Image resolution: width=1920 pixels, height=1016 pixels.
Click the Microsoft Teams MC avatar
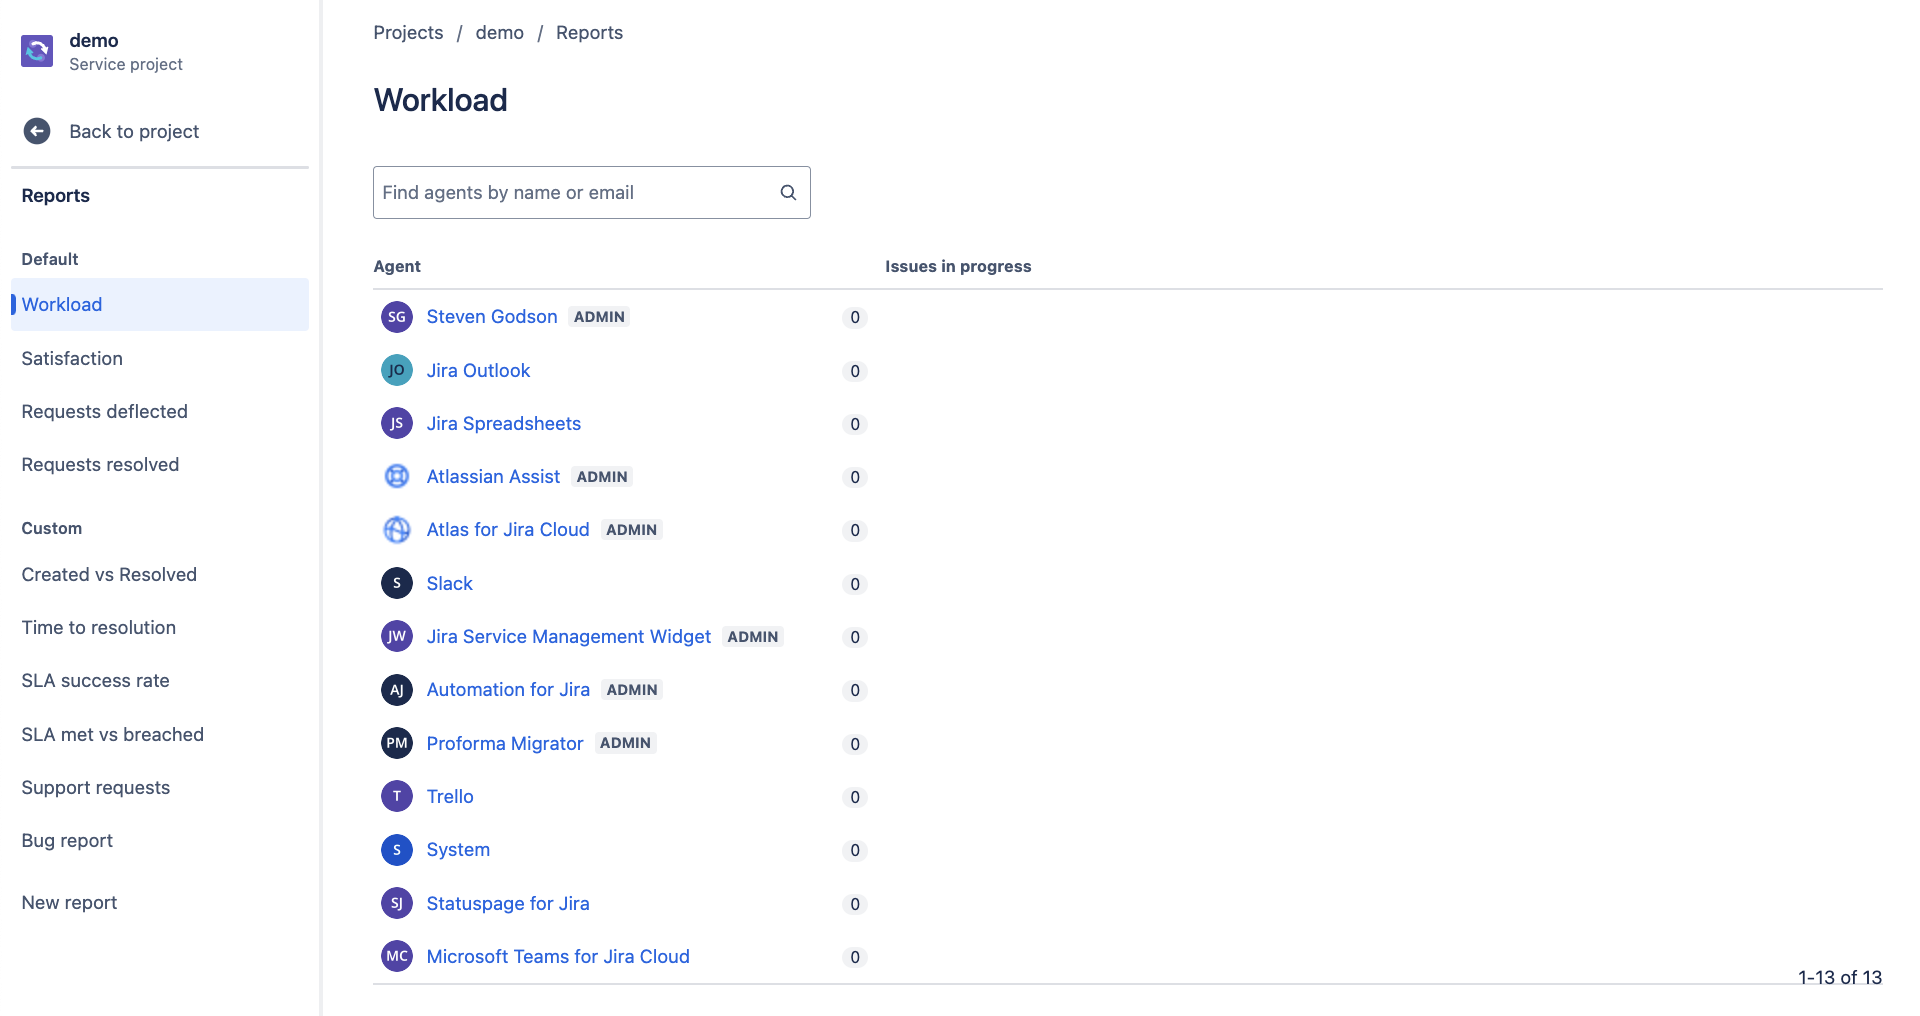tap(397, 956)
